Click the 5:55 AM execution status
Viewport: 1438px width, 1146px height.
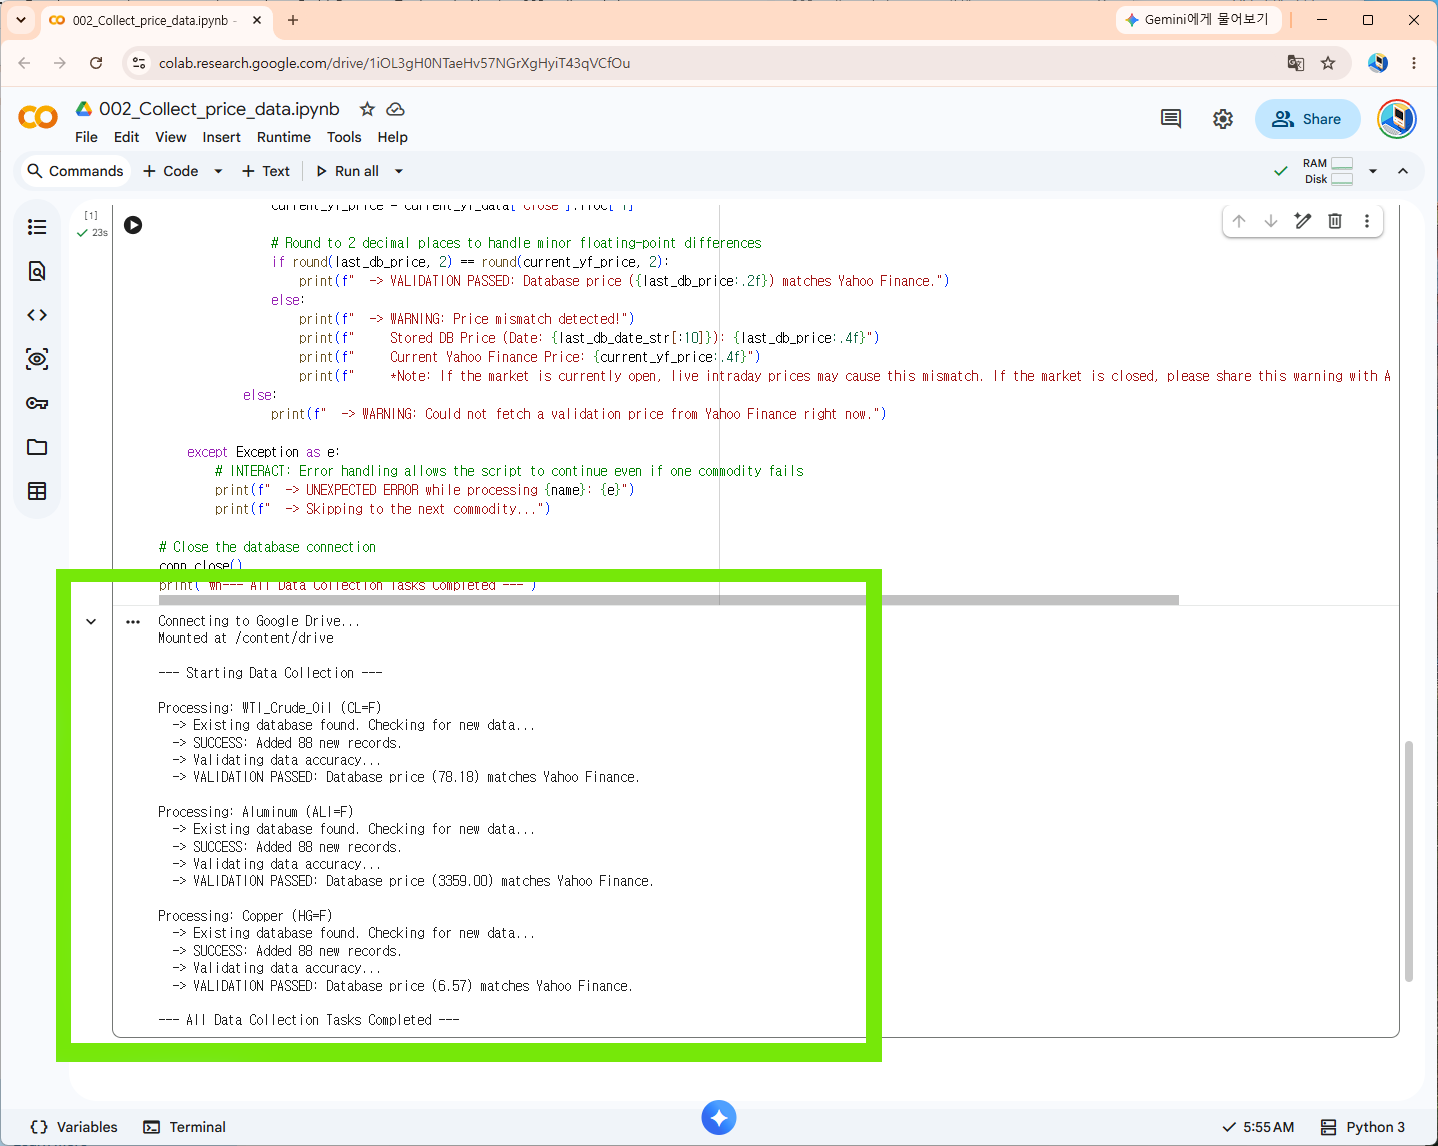tap(1259, 1127)
